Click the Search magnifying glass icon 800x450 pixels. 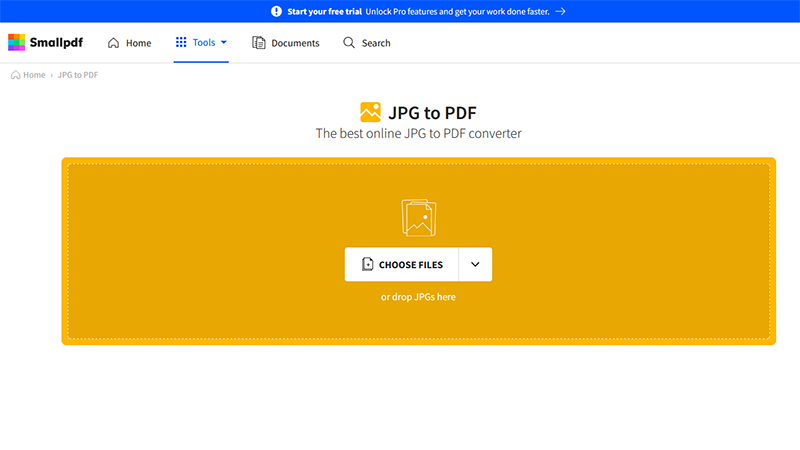click(x=349, y=43)
